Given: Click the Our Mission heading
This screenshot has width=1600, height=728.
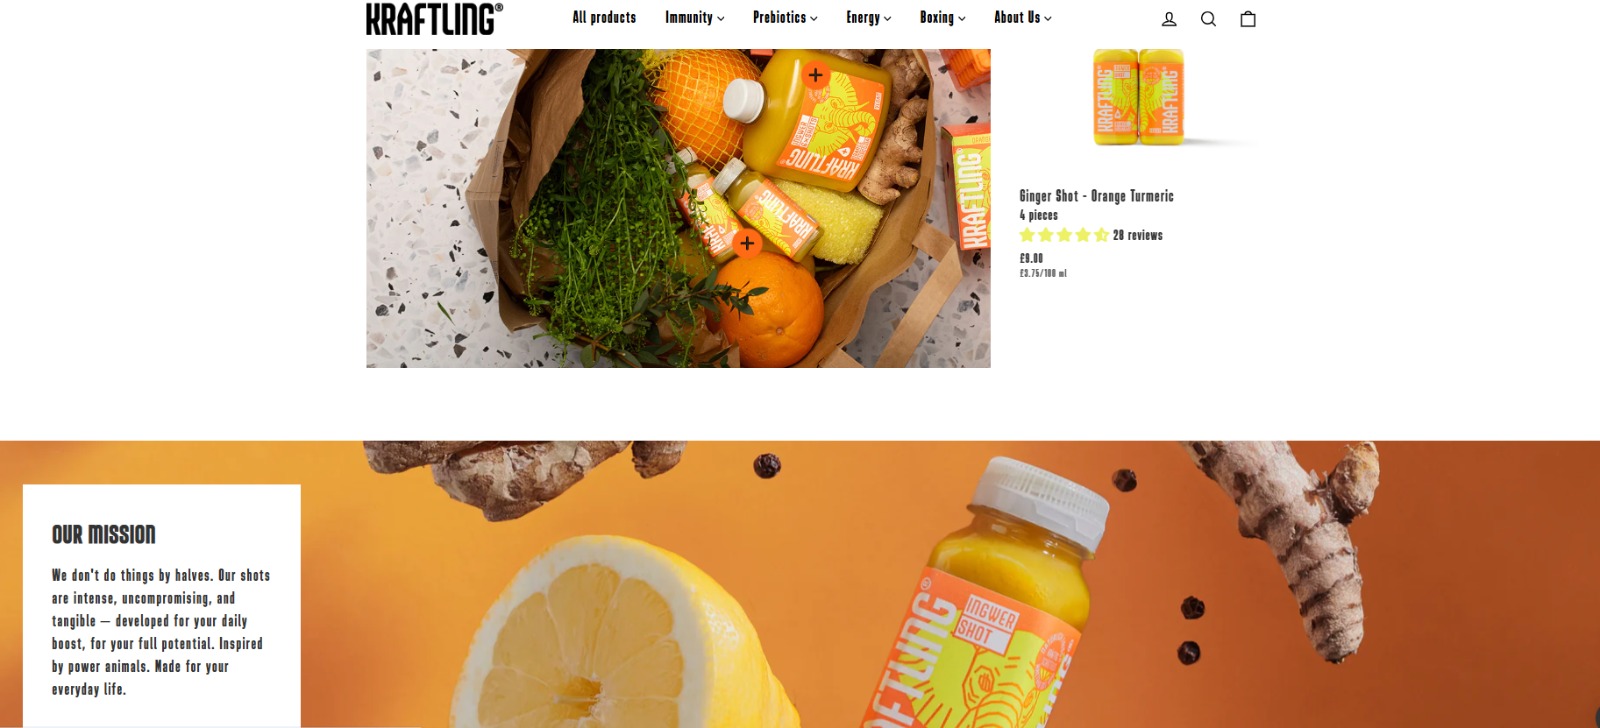Looking at the screenshot, I should [x=104, y=534].
